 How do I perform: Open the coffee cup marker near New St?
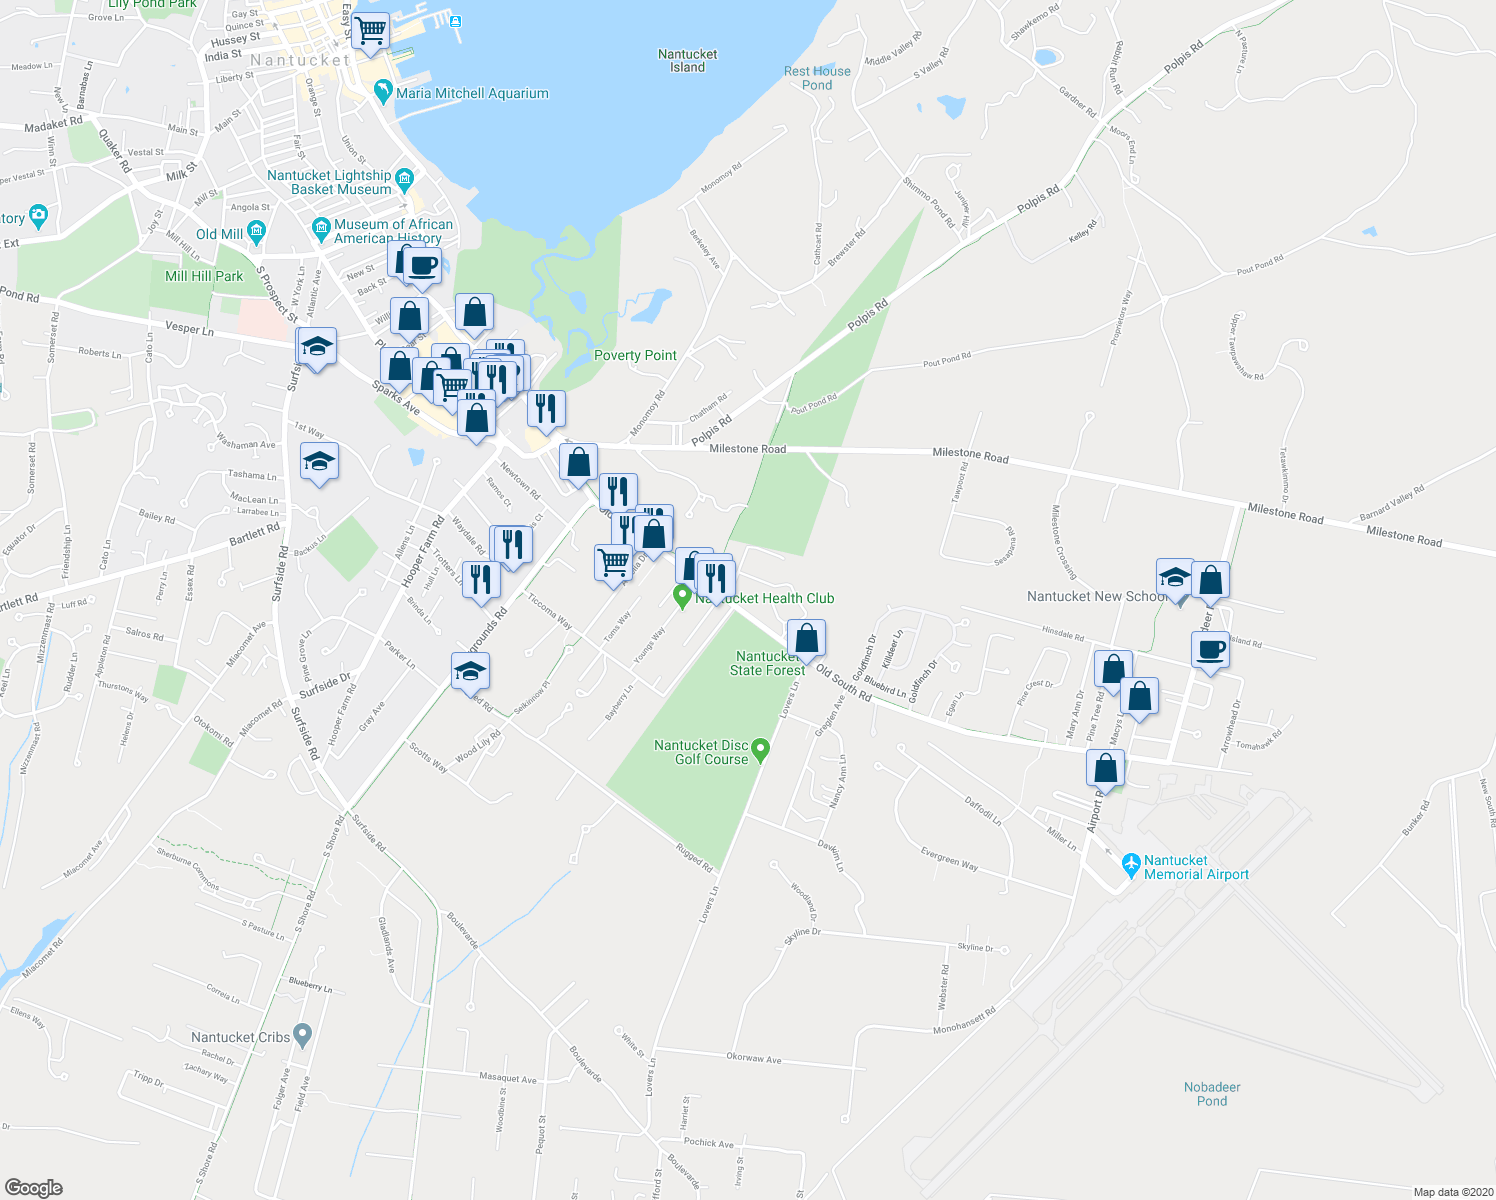(422, 268)
